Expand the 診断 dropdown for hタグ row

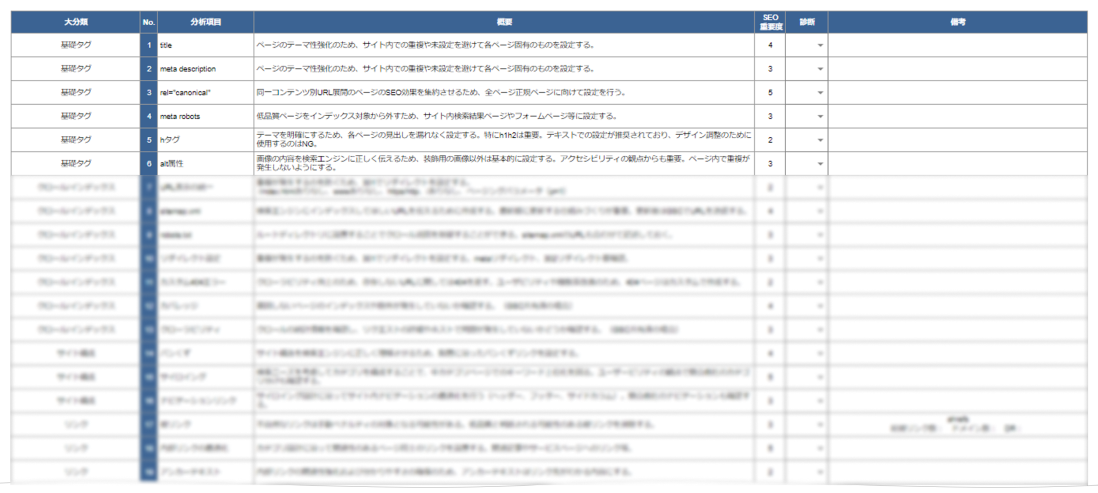[820, 140]
